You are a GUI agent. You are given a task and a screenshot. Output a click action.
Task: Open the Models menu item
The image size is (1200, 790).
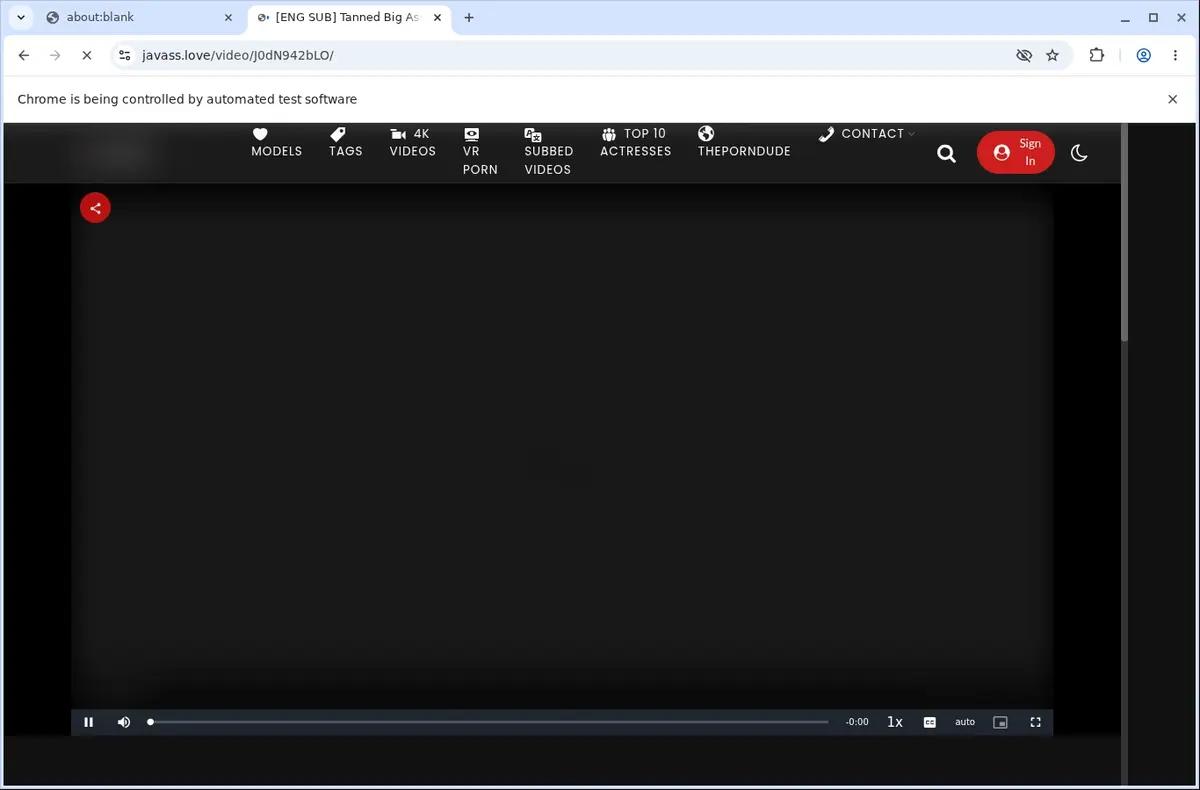tap(276, 142)
